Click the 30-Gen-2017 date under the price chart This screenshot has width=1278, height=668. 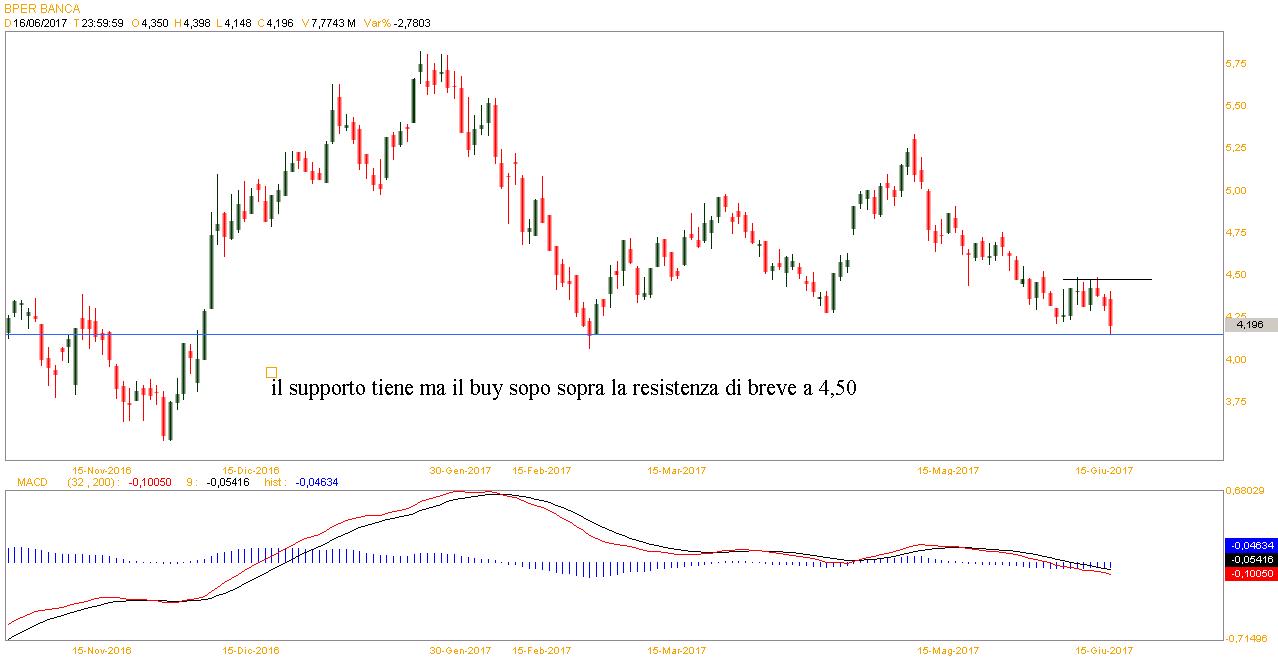460,469
